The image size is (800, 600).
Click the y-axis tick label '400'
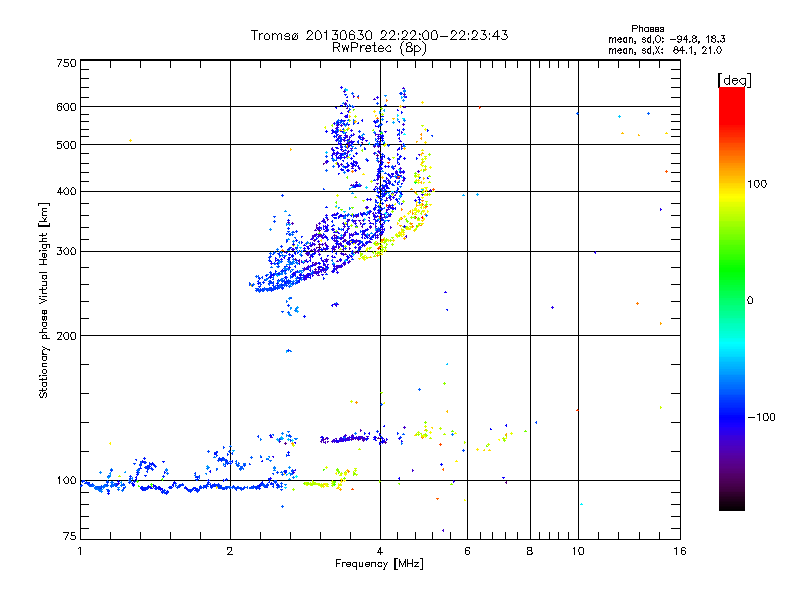point(66,191)
